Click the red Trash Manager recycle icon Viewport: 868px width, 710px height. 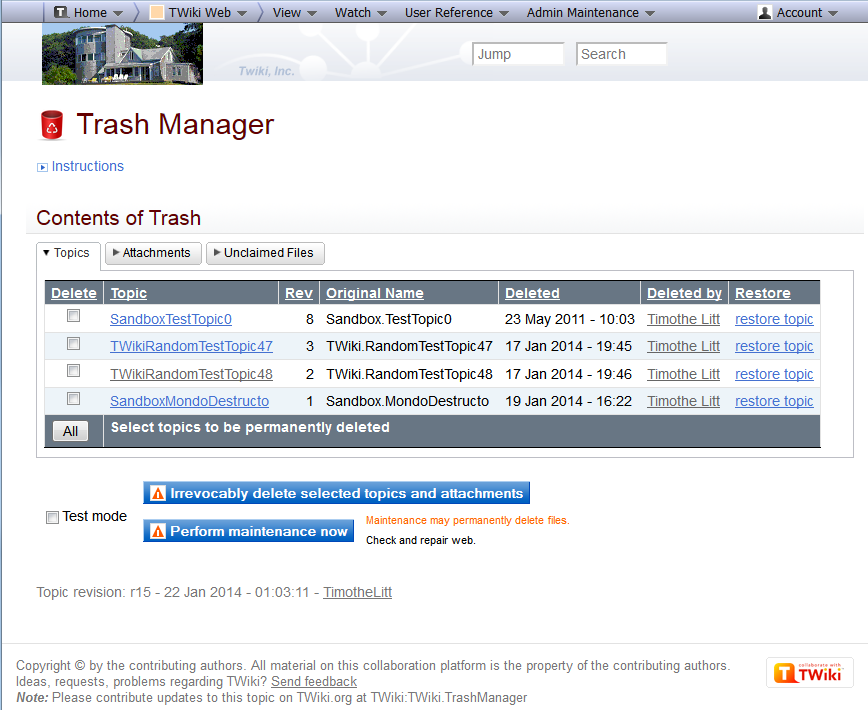coord(51,125)
